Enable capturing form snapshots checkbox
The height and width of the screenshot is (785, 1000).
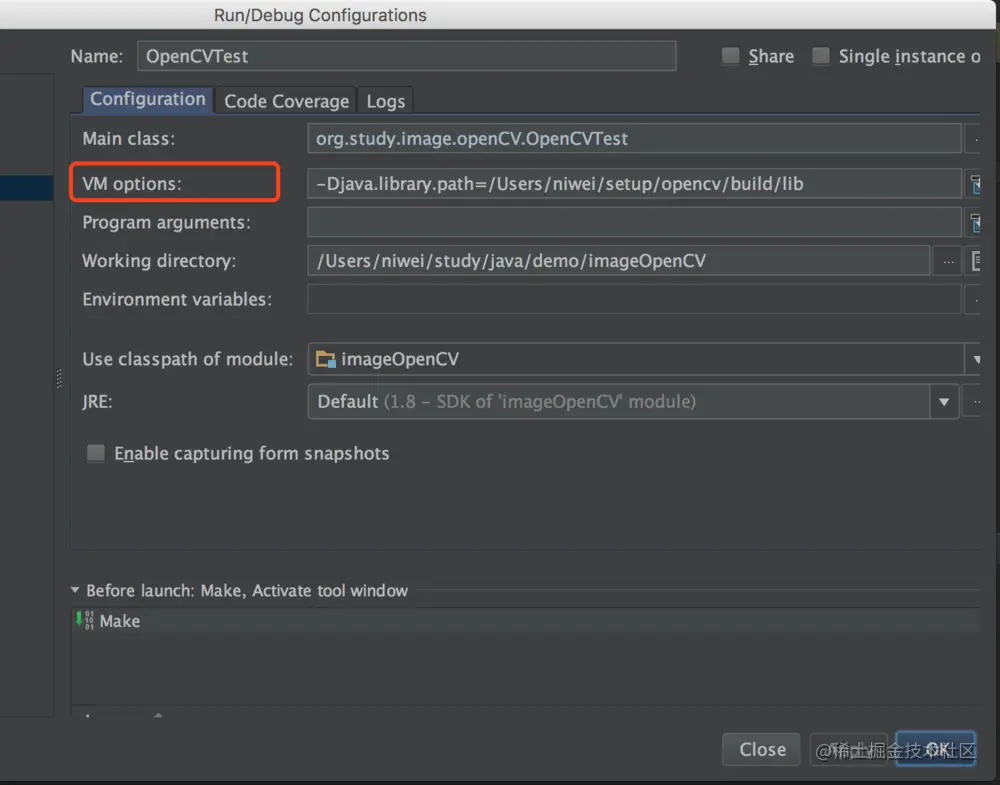pos(96,453)
